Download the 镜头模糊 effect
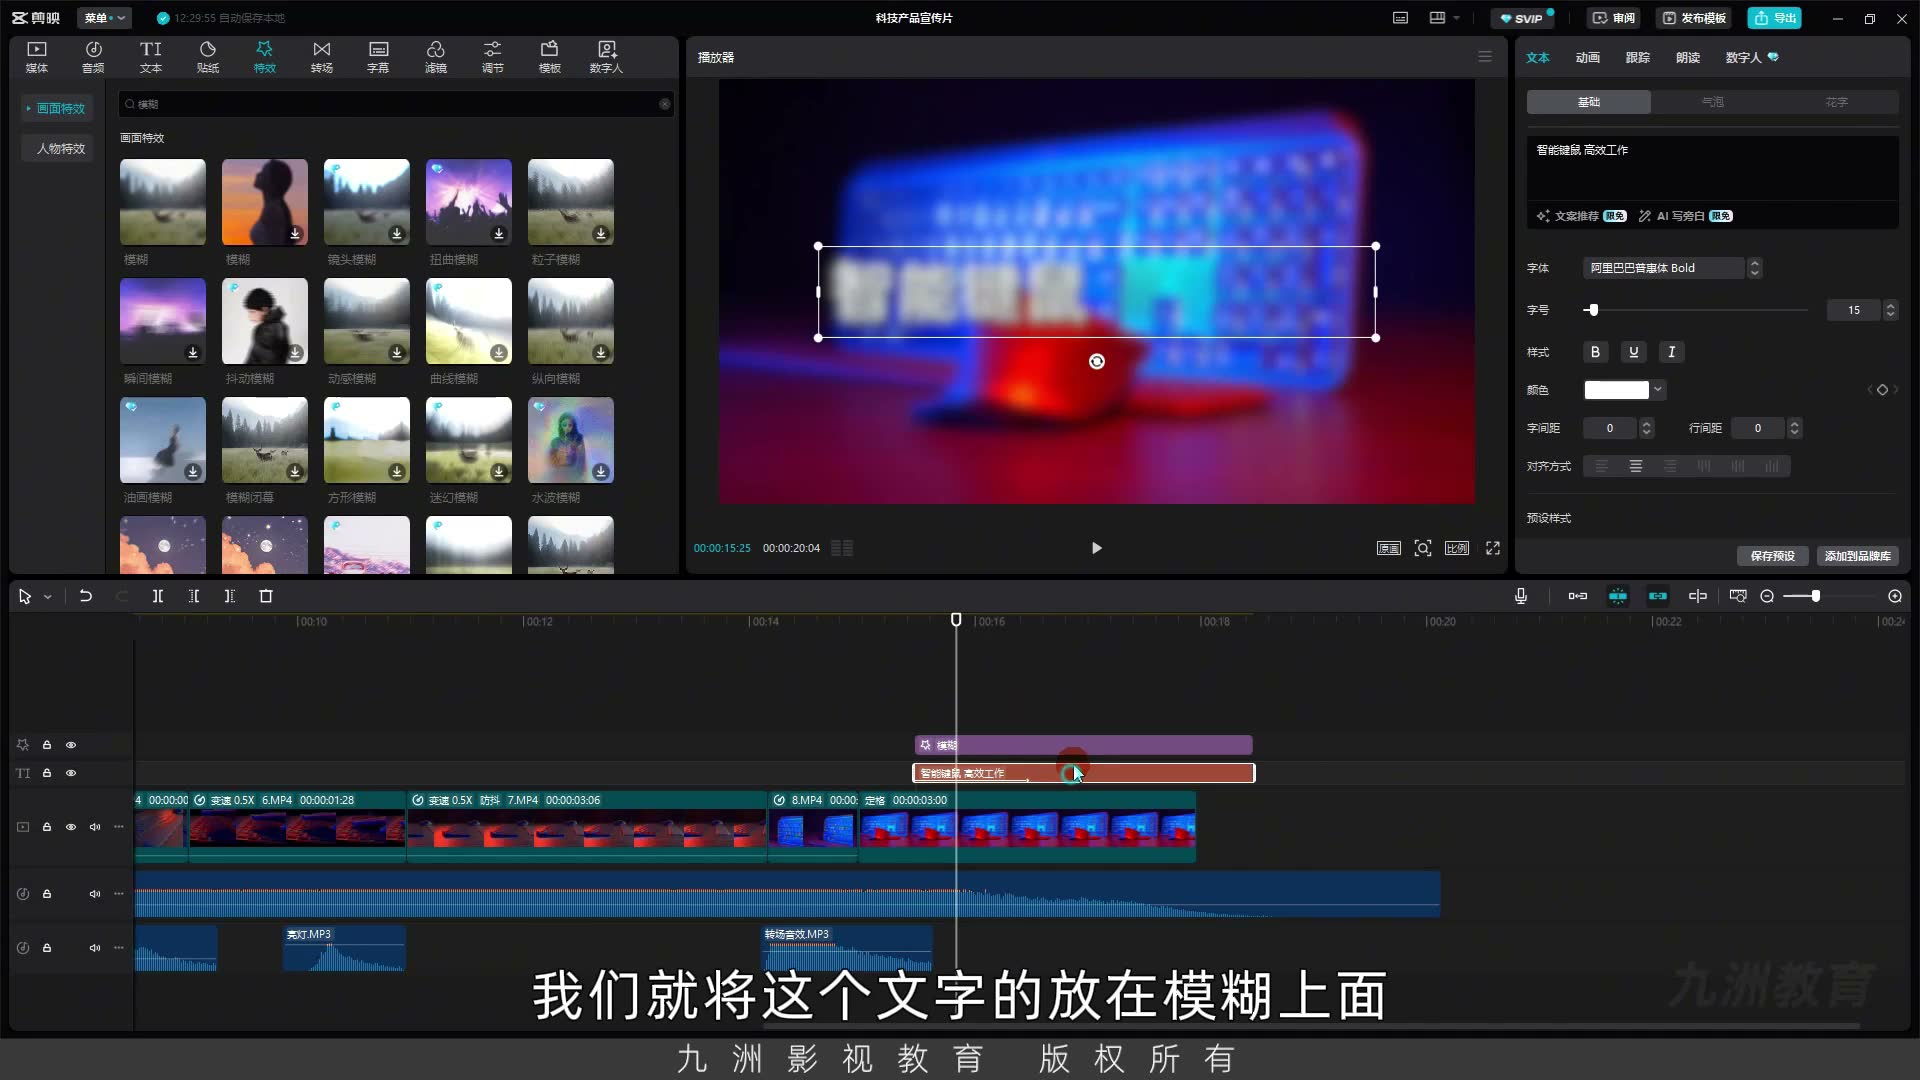Viewport: 1920px width, 1080px height. [397, 234]
